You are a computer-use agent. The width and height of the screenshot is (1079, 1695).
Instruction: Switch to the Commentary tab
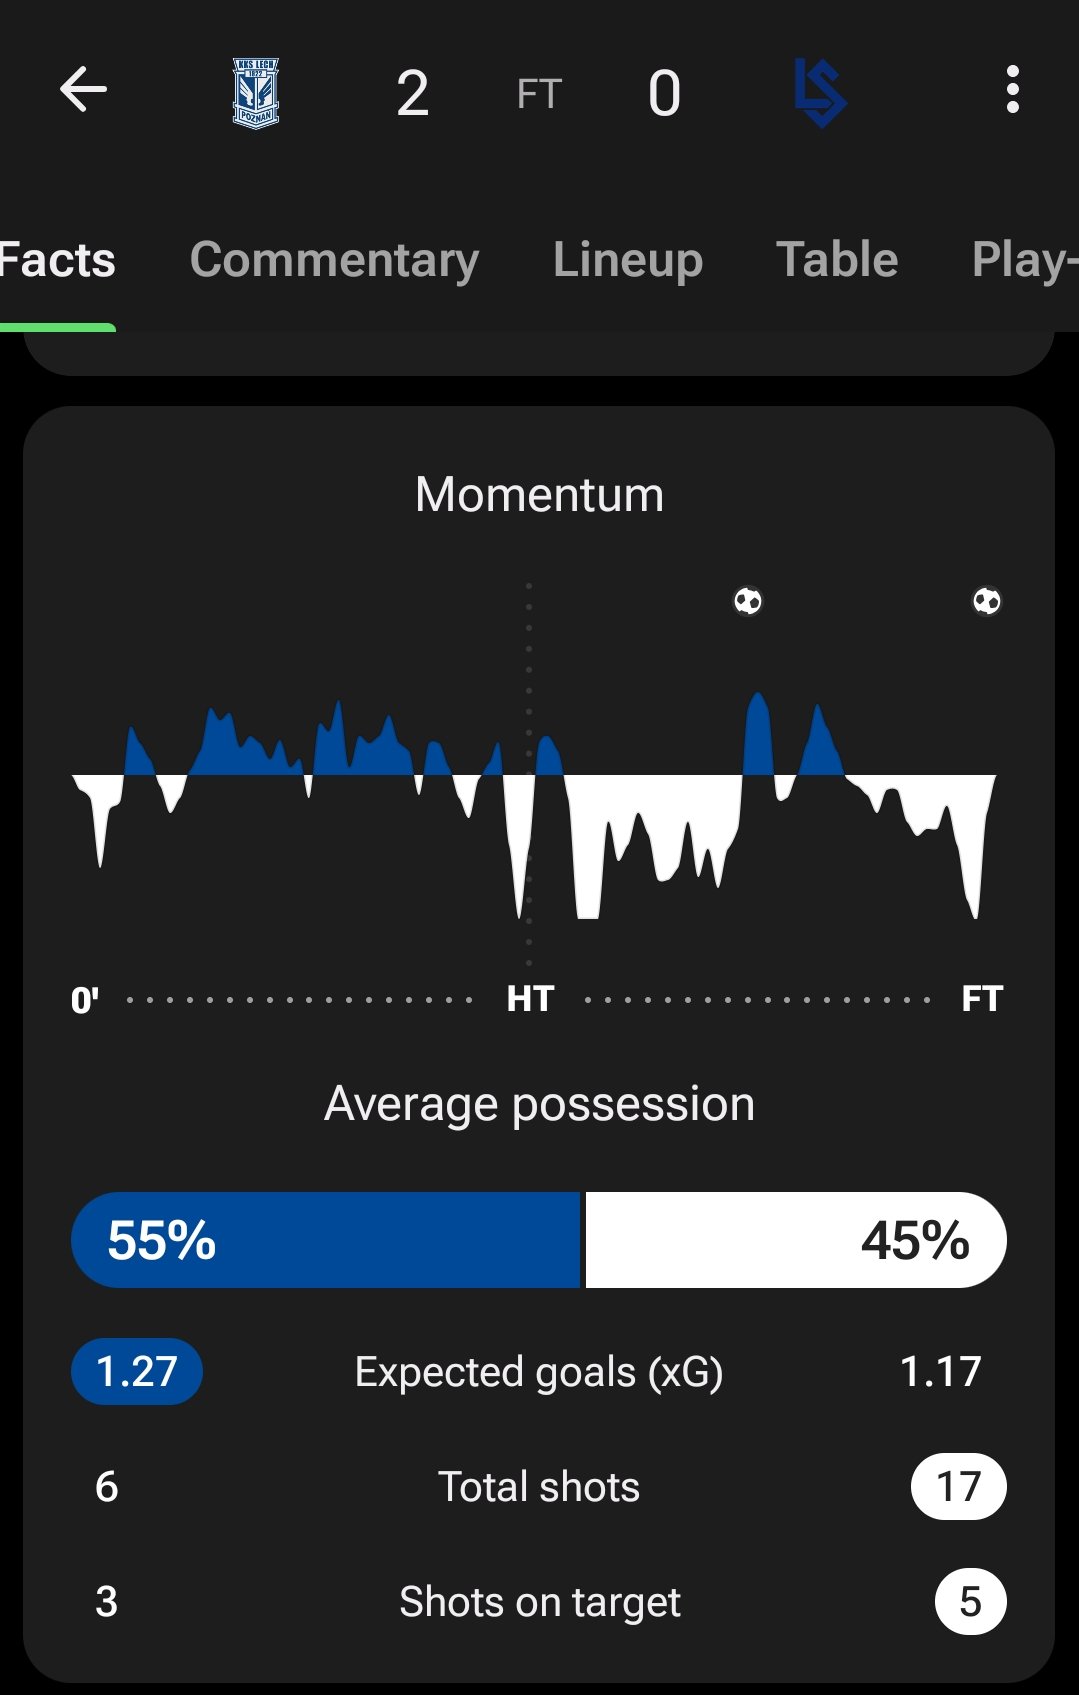coord(334,260)
